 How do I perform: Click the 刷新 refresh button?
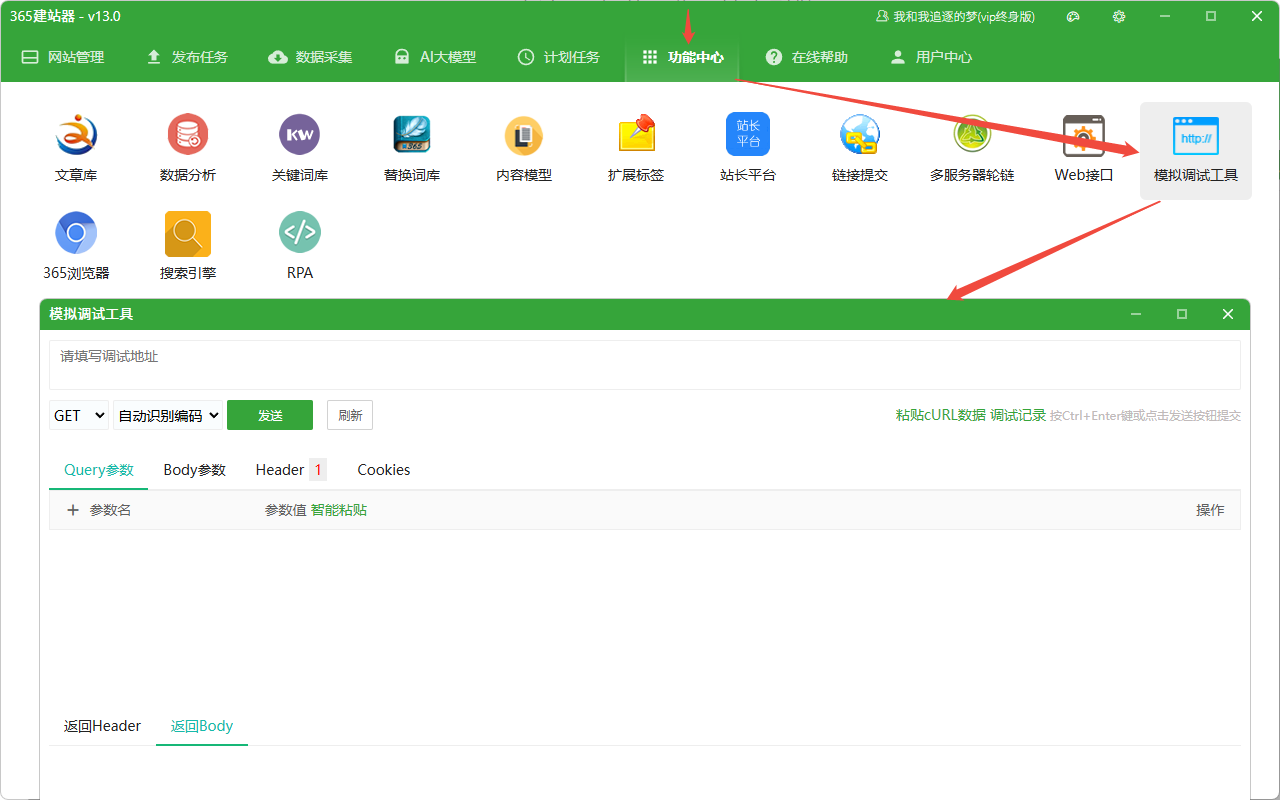pyautogui.click(x=350, y=415)
